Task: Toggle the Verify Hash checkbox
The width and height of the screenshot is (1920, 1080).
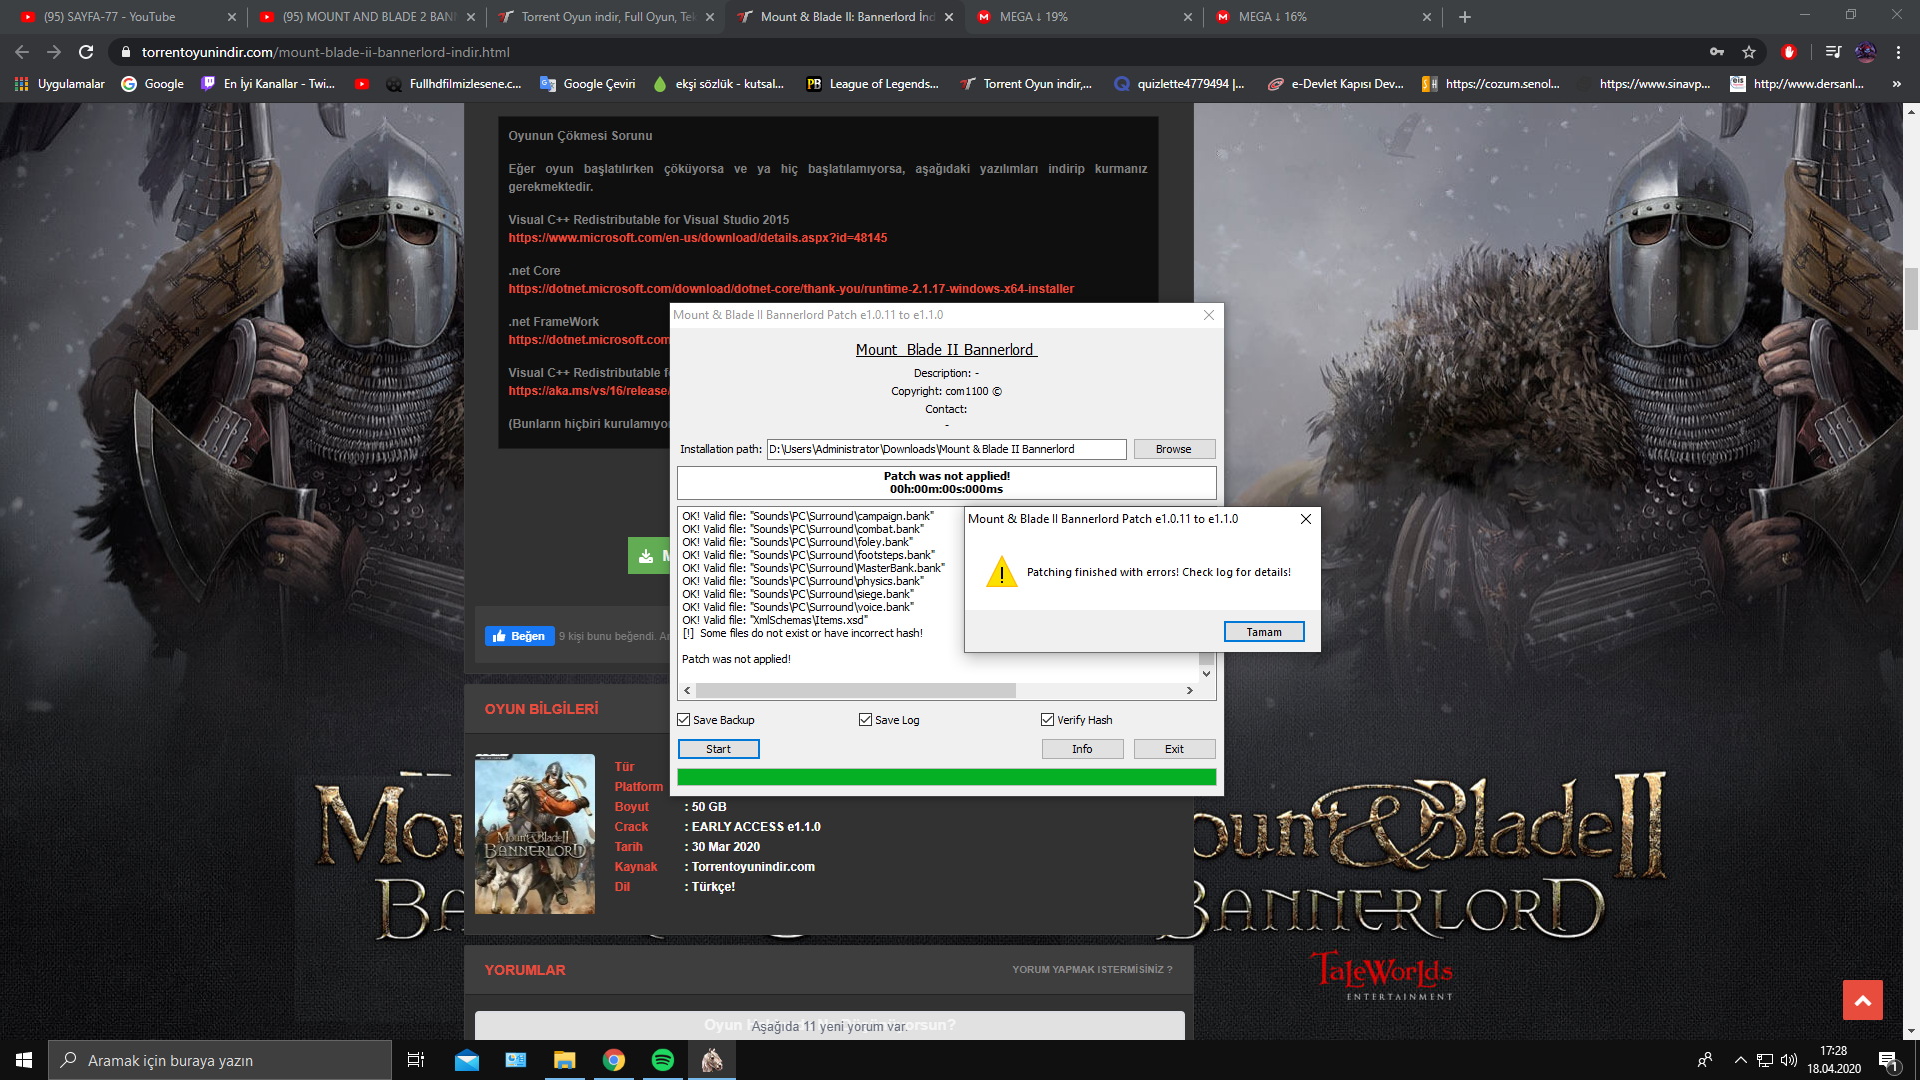Action: 1048,720
